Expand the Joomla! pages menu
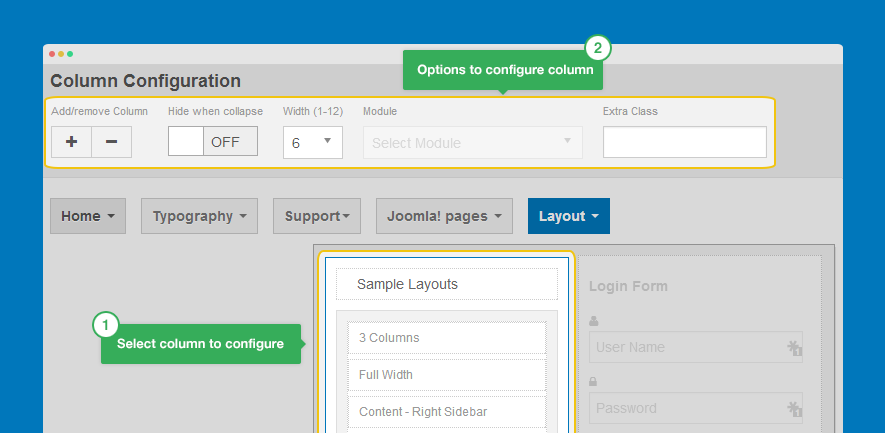 pyautogui.click(x=444, y=216)
